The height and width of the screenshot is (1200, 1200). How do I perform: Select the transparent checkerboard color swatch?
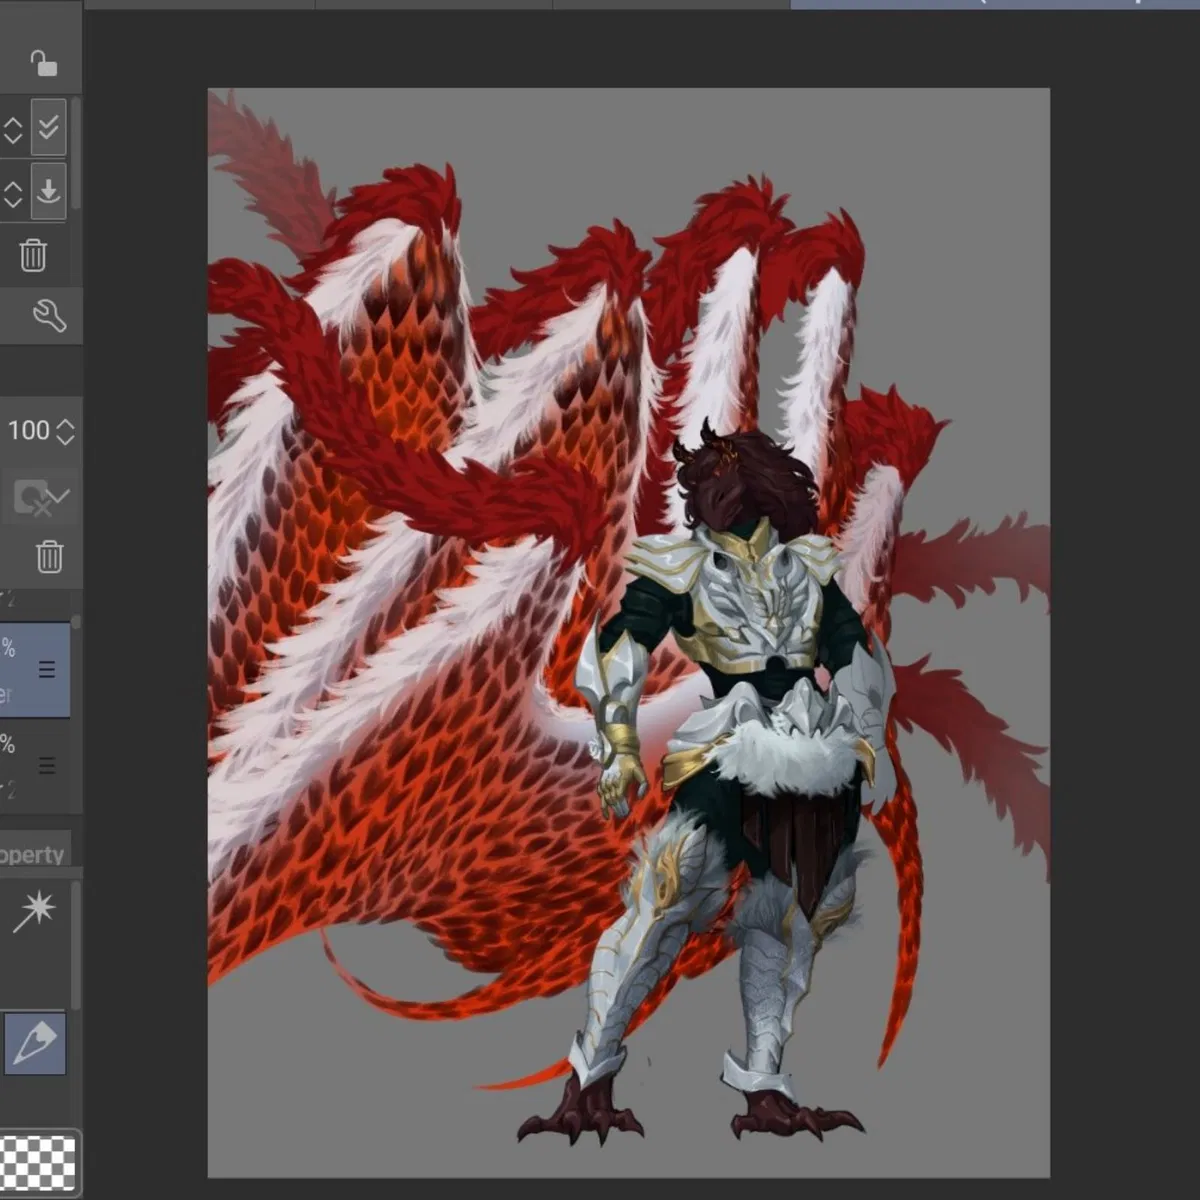click(x=38, y=1163)
